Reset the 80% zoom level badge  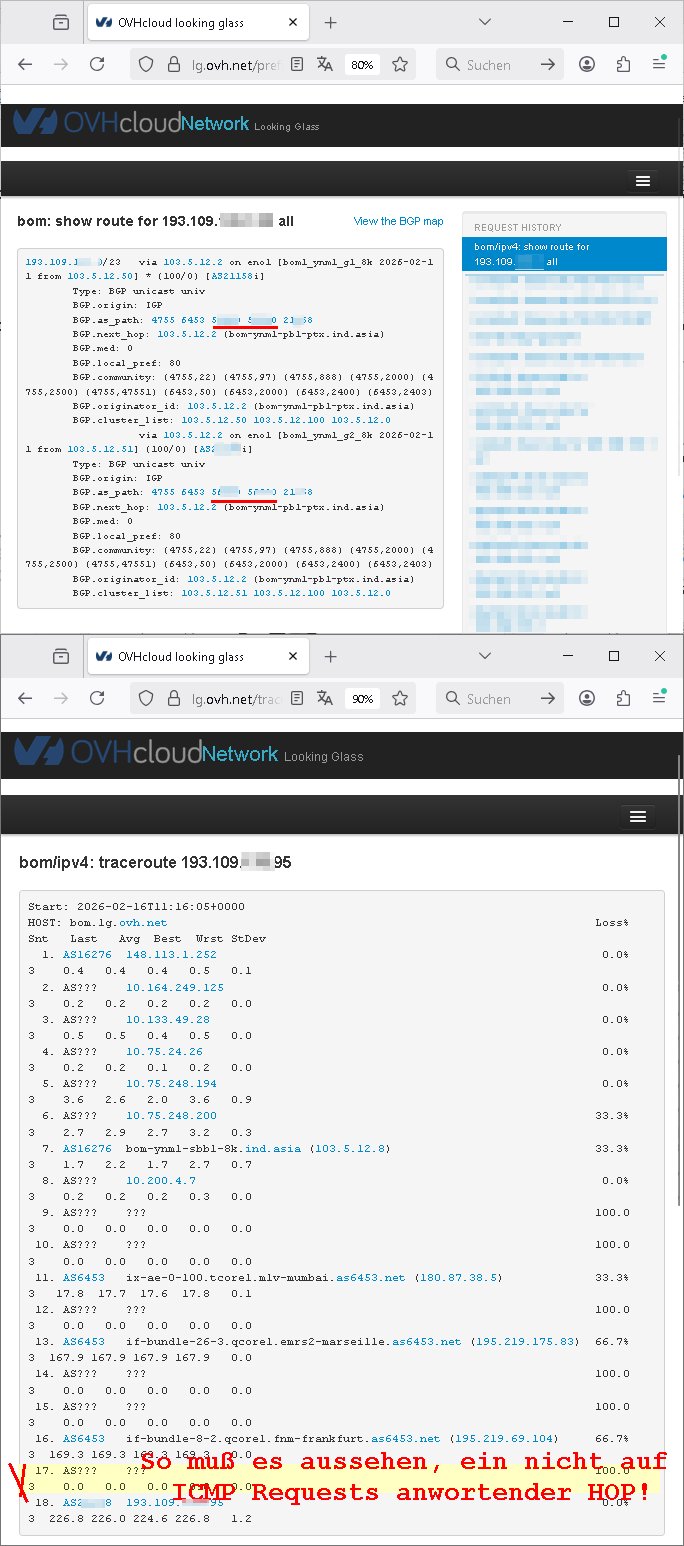tap(361, 64)
